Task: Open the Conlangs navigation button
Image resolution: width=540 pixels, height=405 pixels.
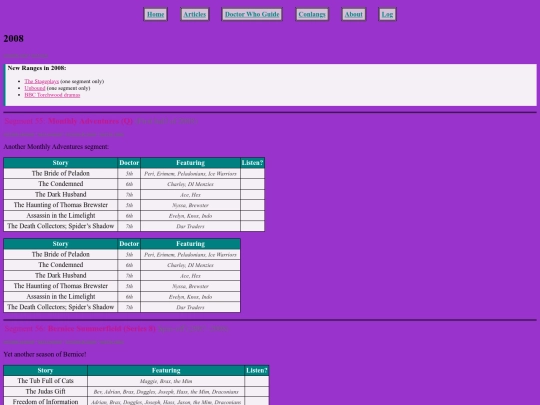Action: (312, 14)
